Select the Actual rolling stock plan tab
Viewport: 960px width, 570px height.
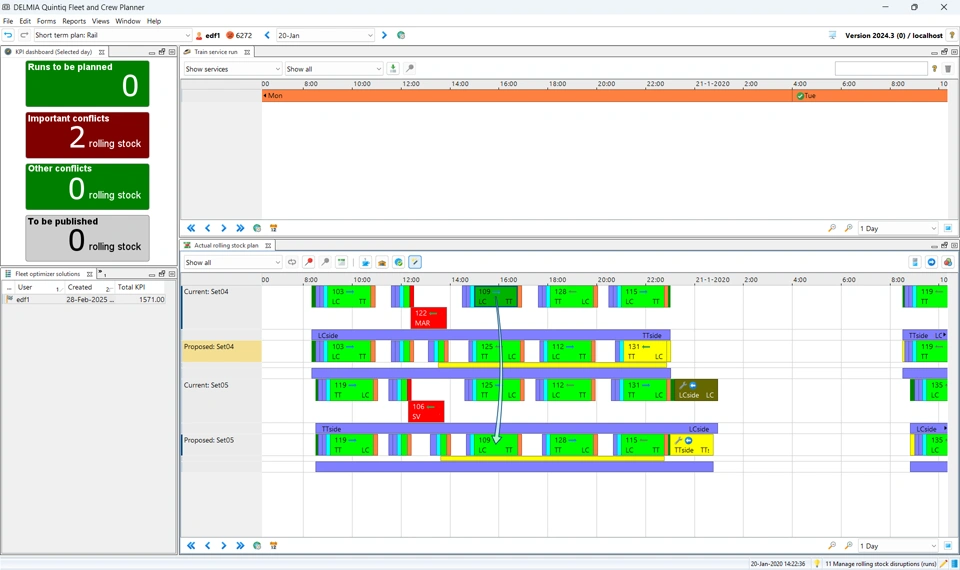point(226,246)
